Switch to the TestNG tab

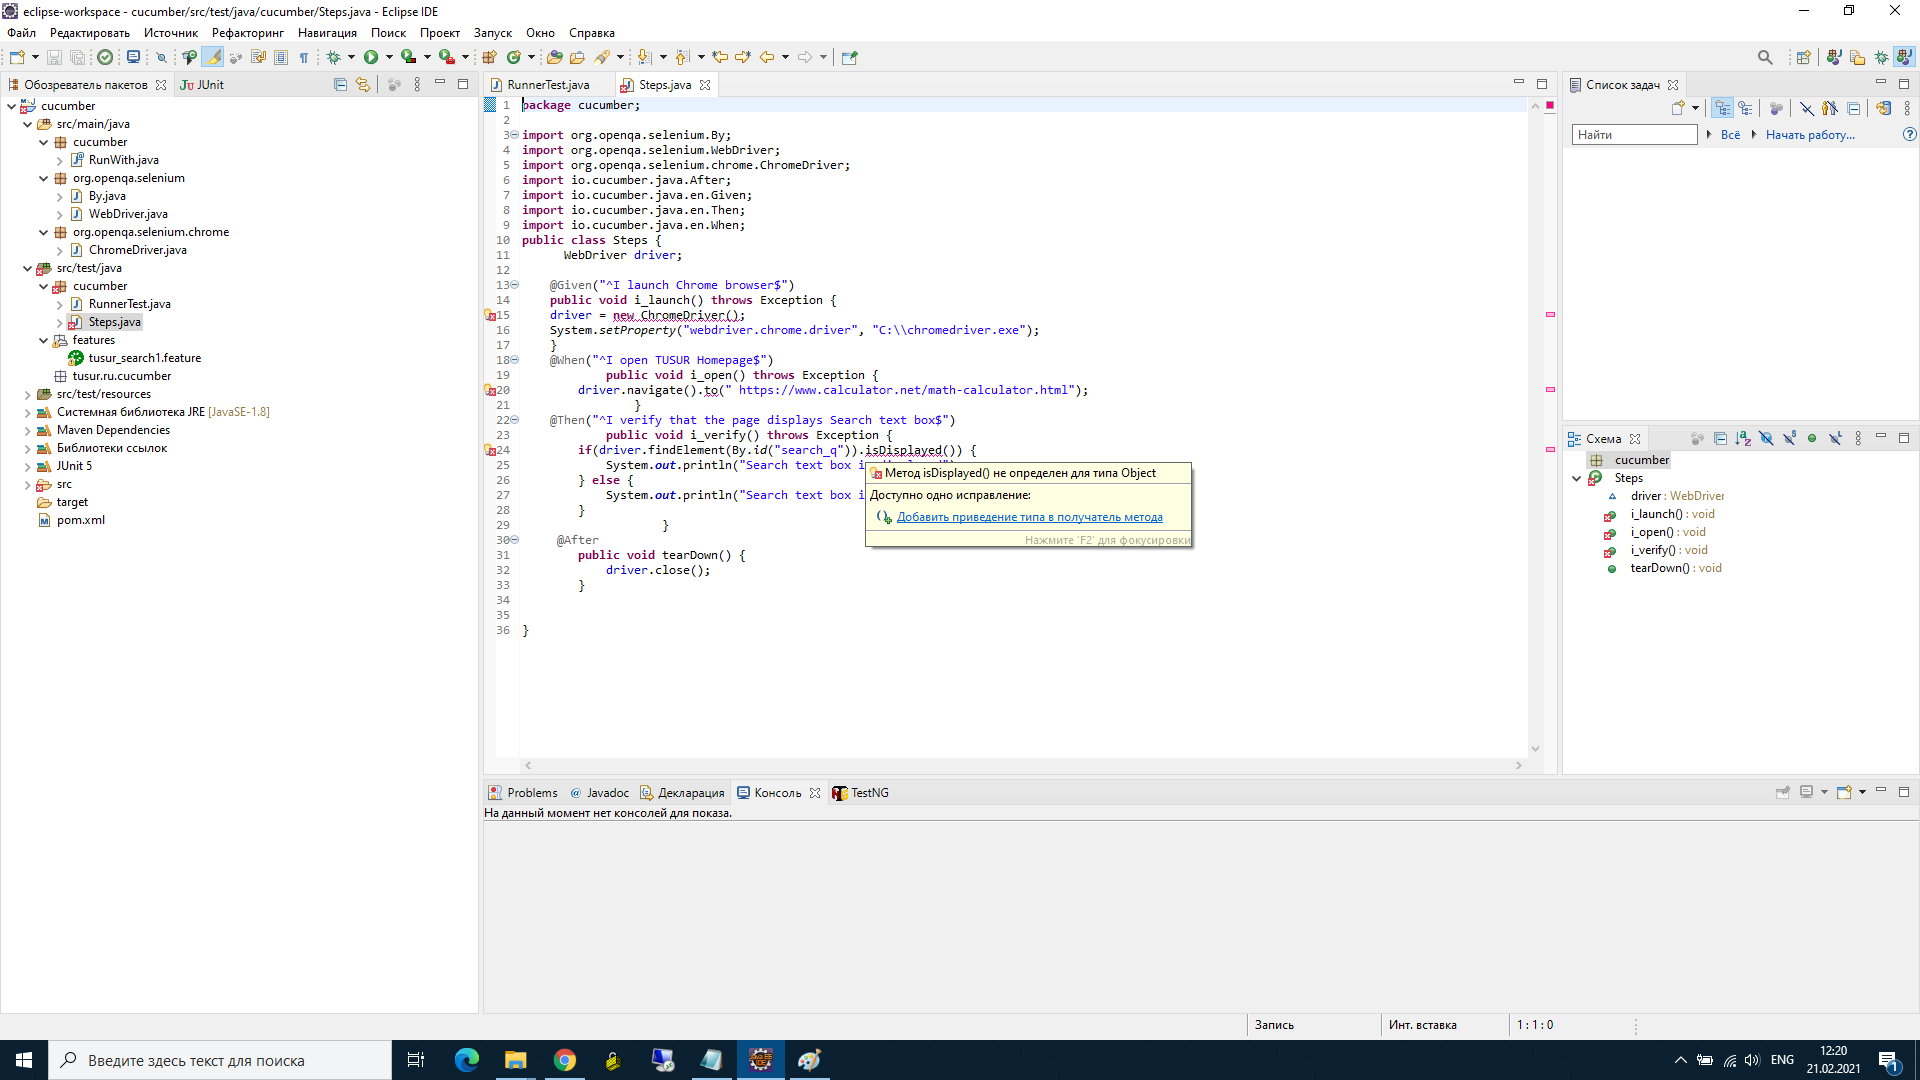(x=860, y=792)
